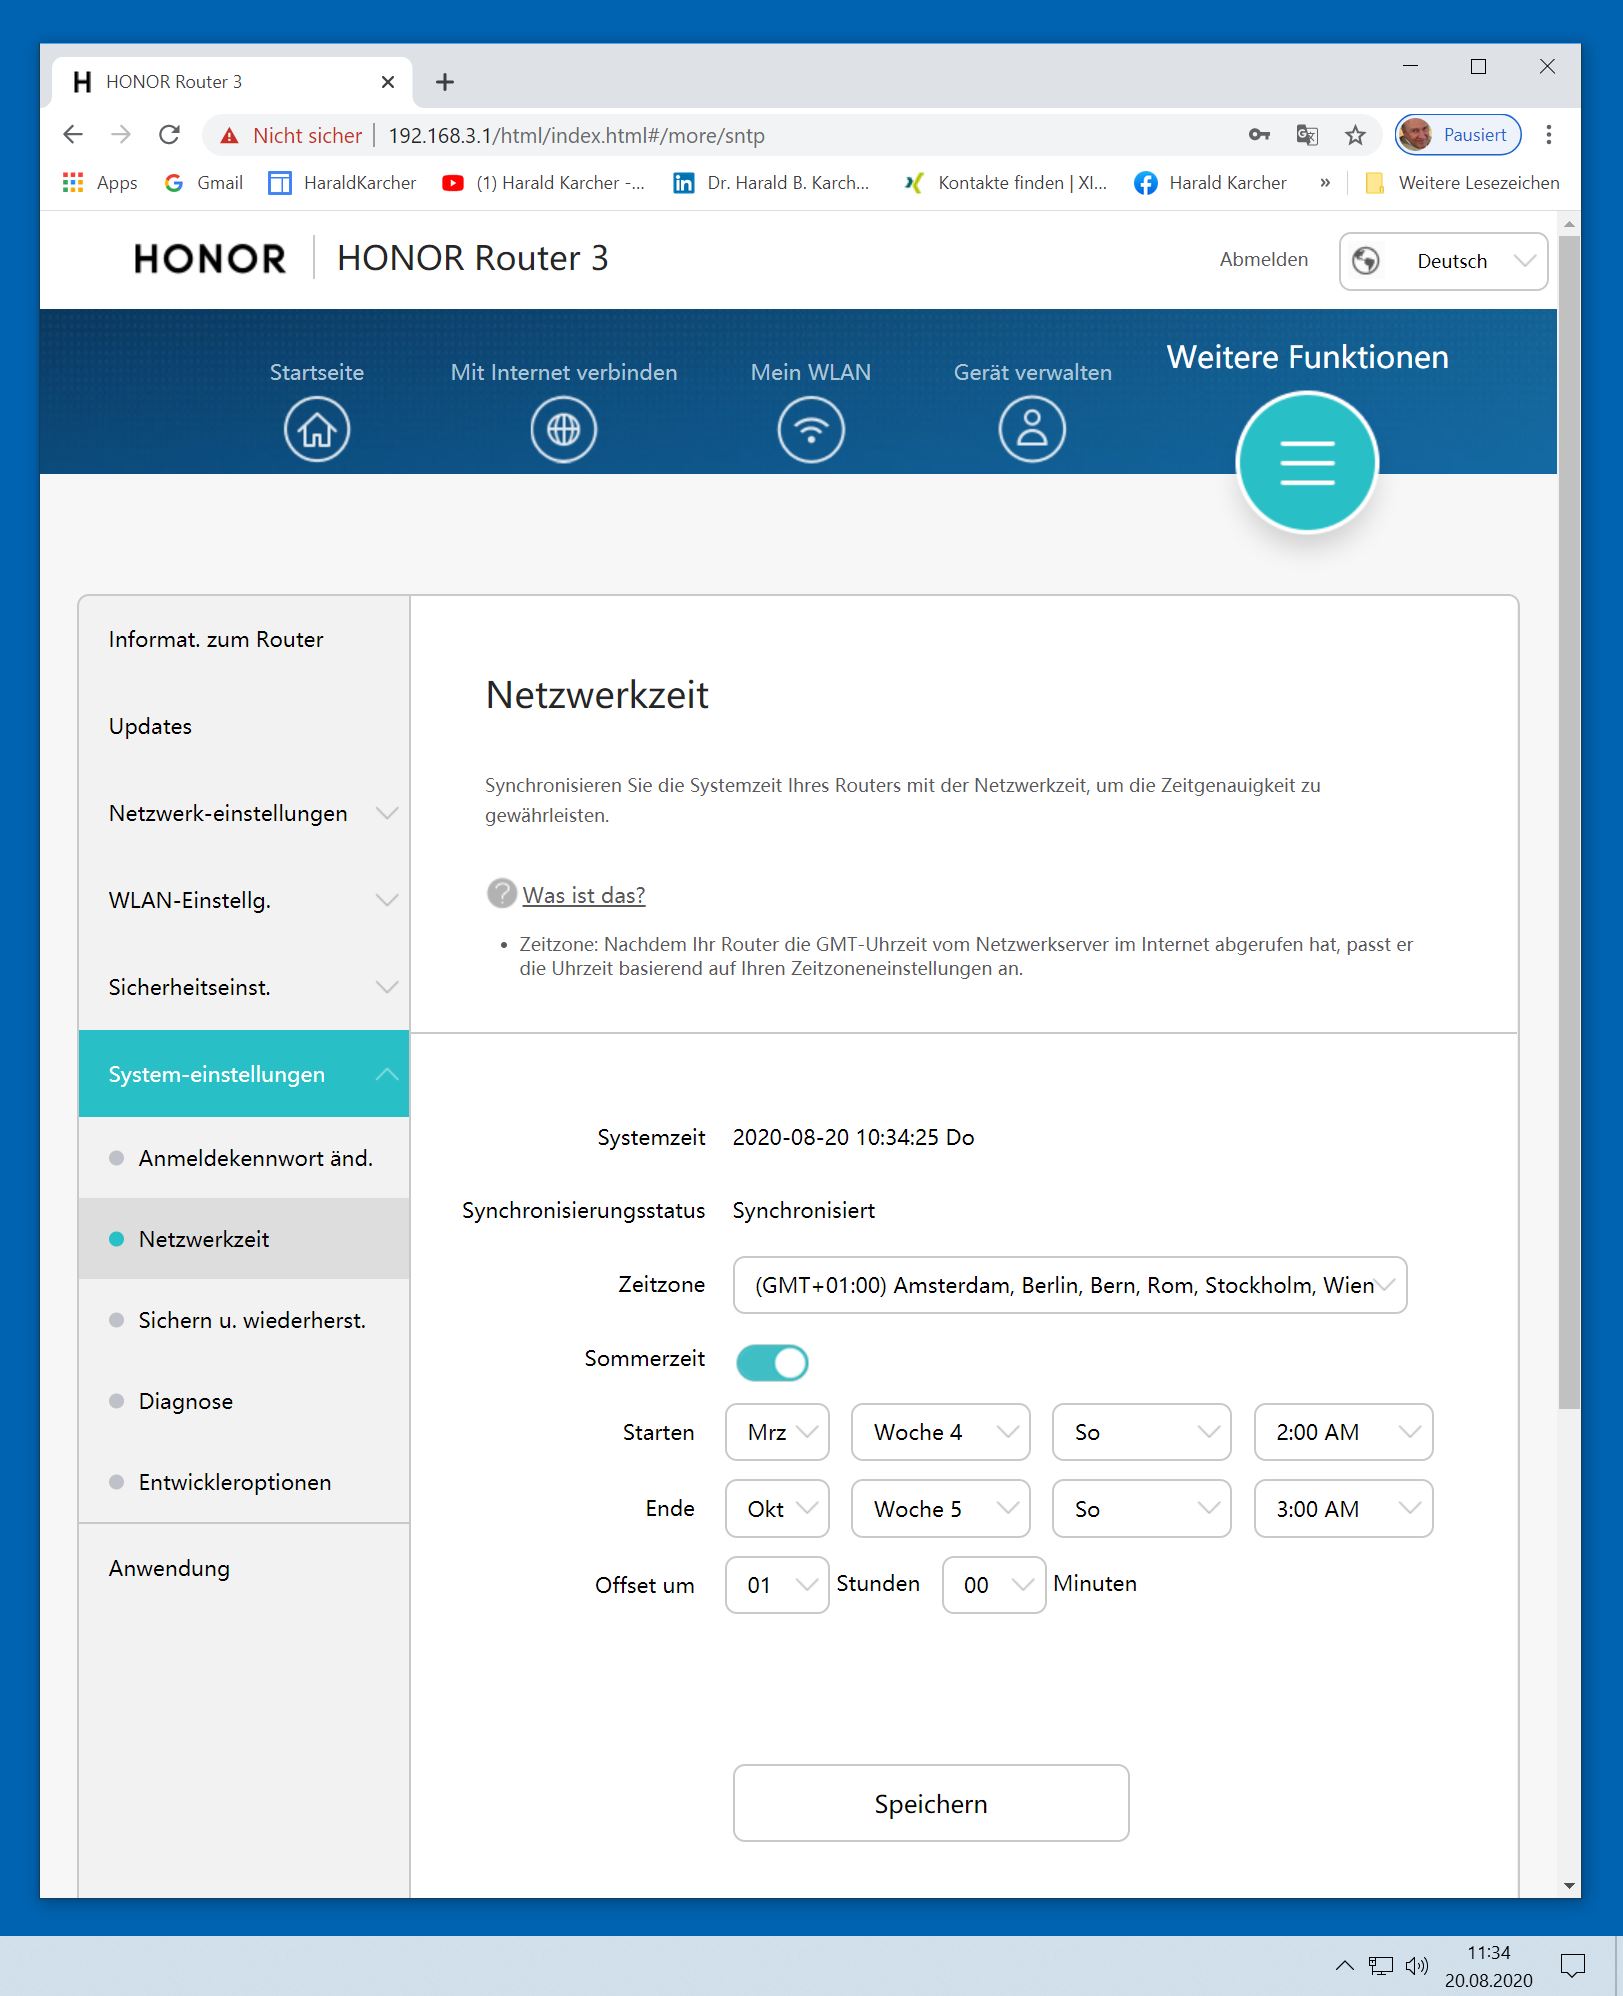Open the Weitere Lesezeichen bookmarks folder

pyautogui.click(x=1462, y=183)
